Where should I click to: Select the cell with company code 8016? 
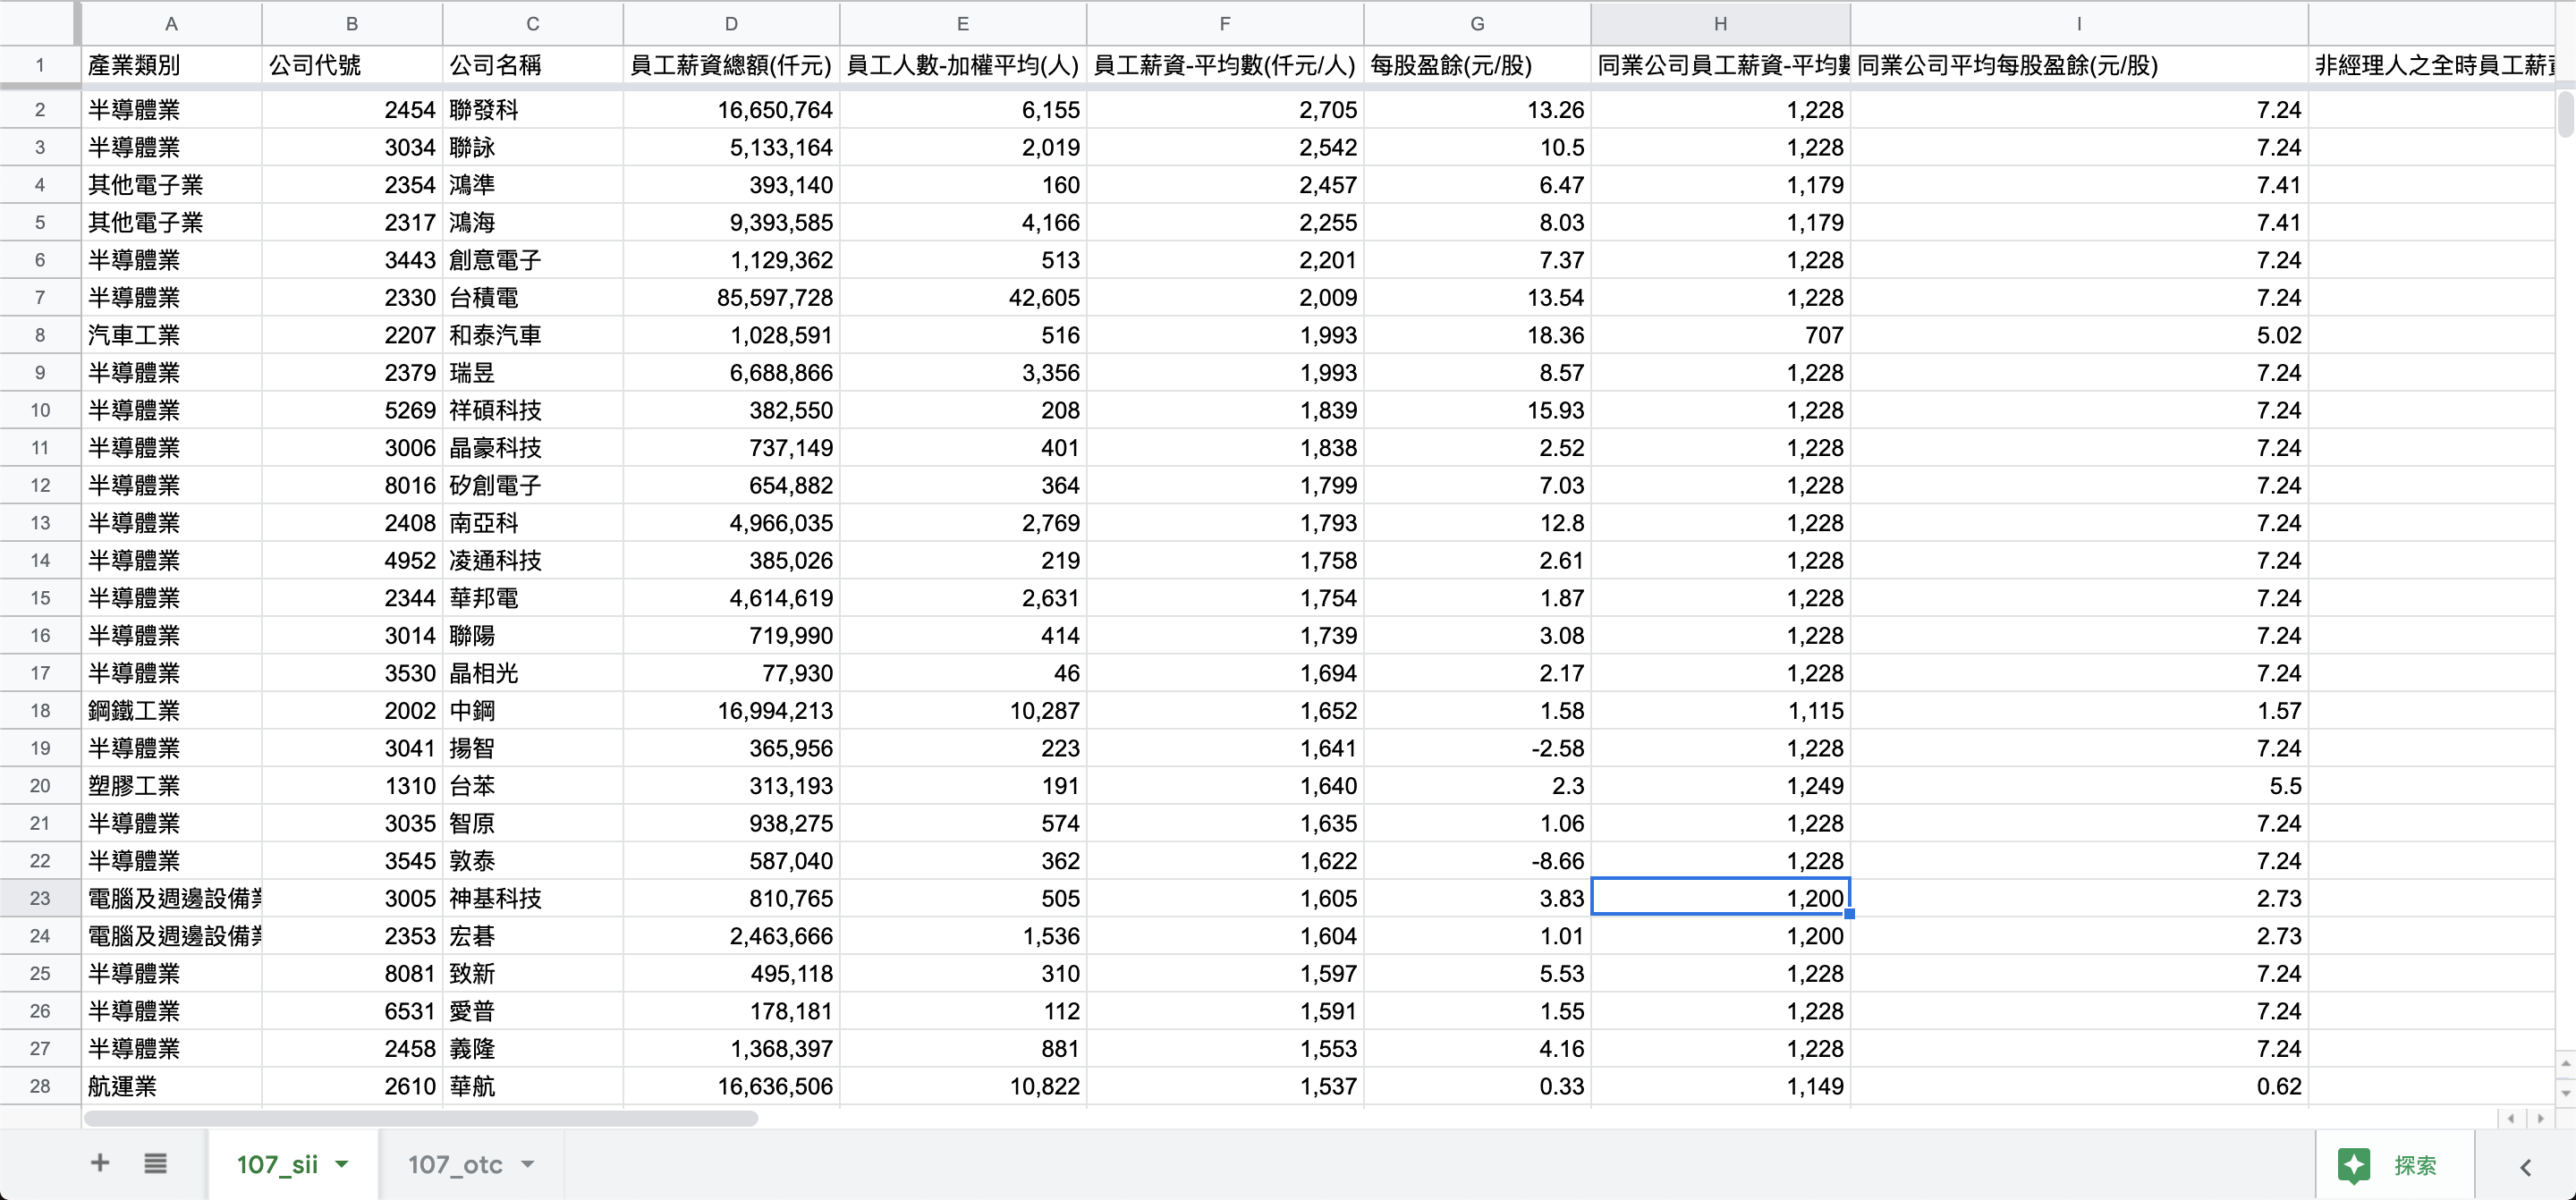[x=352, y=485]
